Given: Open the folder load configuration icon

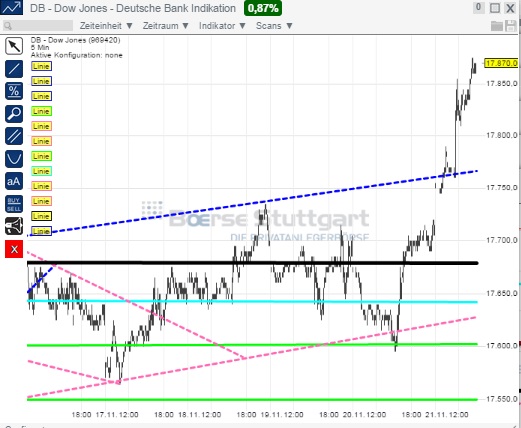Looking at the screenshot, I should pos(497,26).
